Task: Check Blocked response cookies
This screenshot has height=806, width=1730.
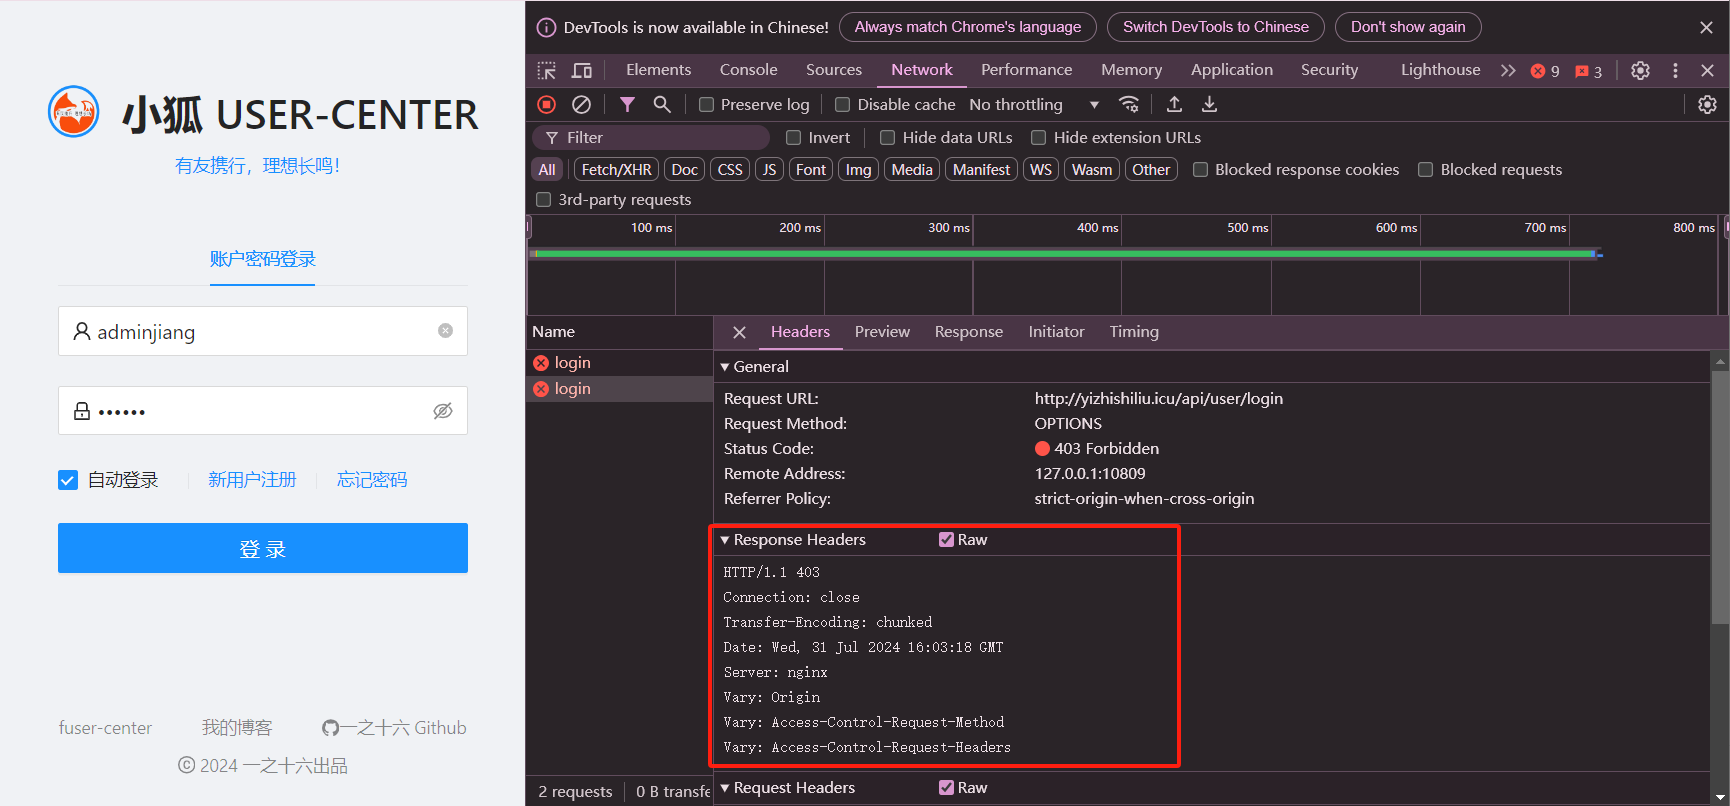Action: click(x=1200, y=170)
